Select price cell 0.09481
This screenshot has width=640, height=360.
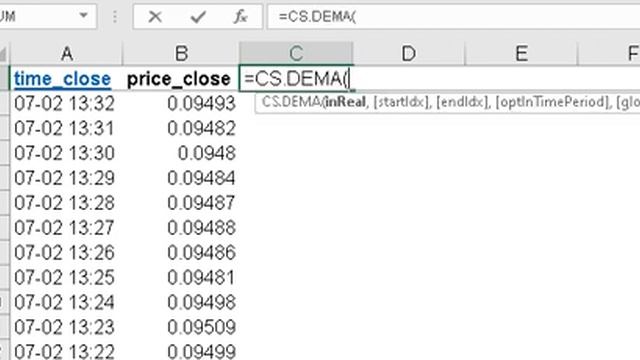[x=181, y=278]
